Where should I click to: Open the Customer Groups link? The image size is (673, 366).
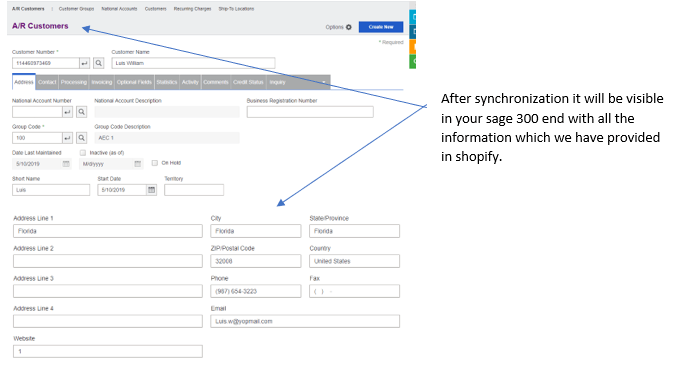[x=76, y=9]
